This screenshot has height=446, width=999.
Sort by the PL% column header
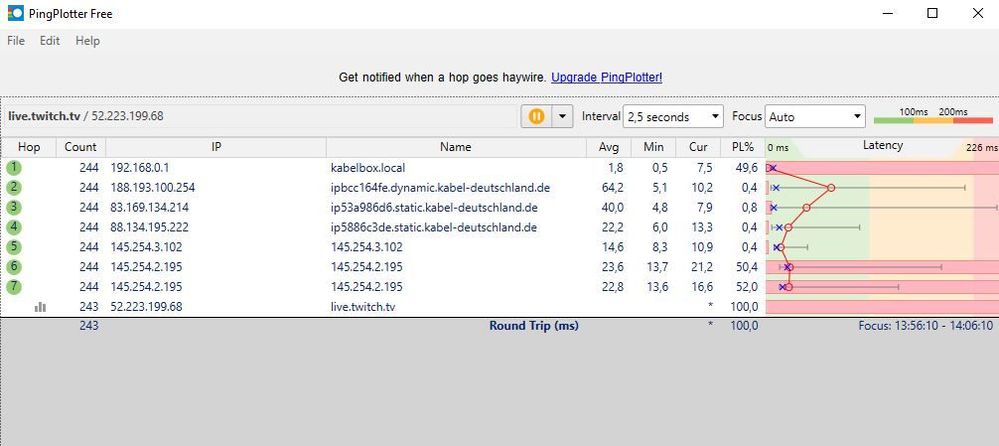(x=741, y=147)
